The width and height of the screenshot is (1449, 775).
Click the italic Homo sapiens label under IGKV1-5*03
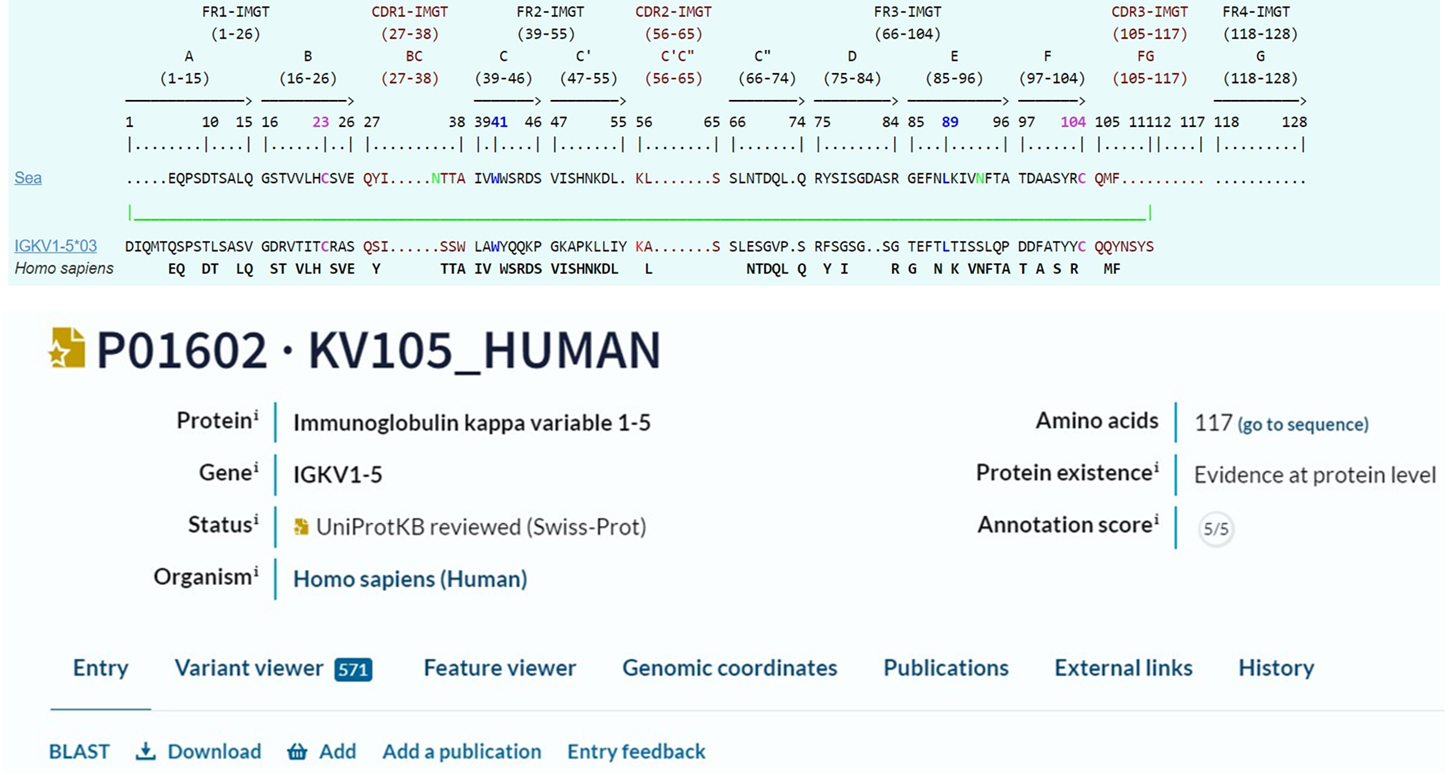pyautogui.click(x=64, y=269)
